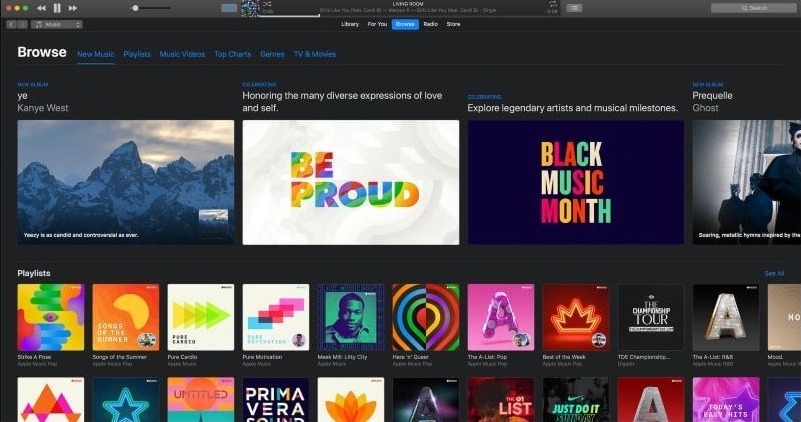Open the Meek Mill: Litty City cover
This screenshot has height=422, width=801.
coord(351,317)
